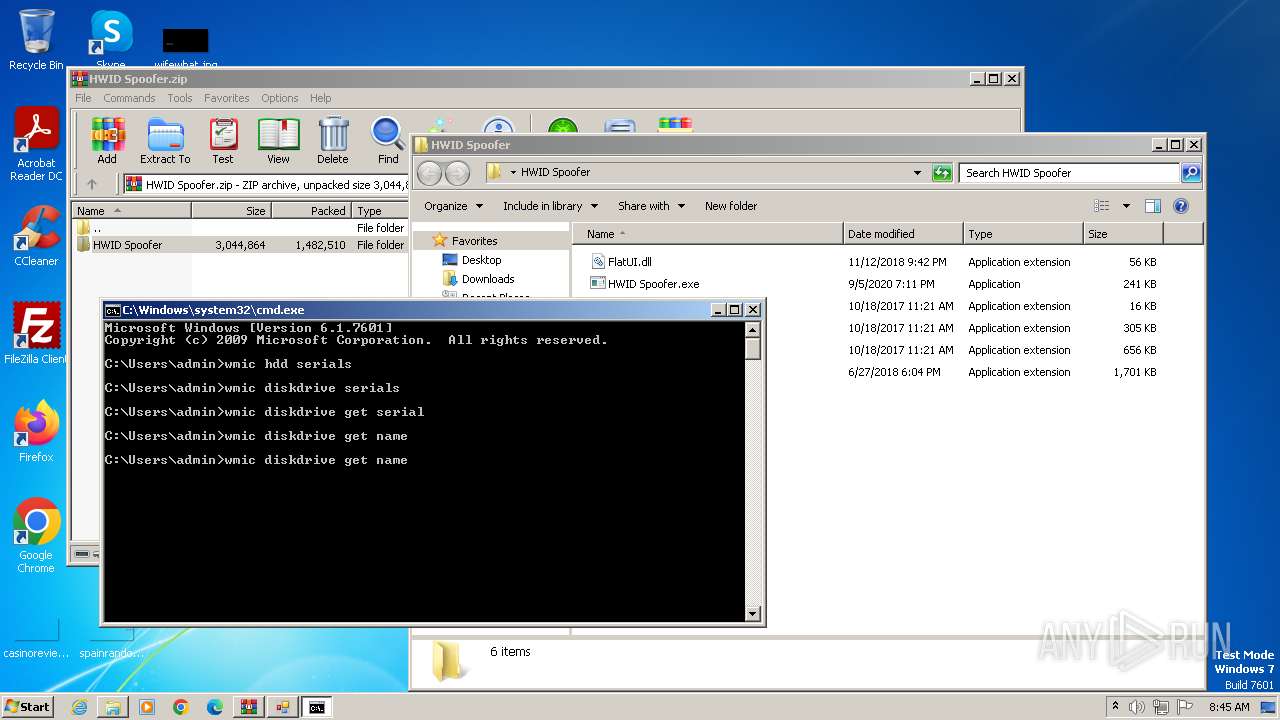Open the Options menu in WinRAR

coord(280,98)
